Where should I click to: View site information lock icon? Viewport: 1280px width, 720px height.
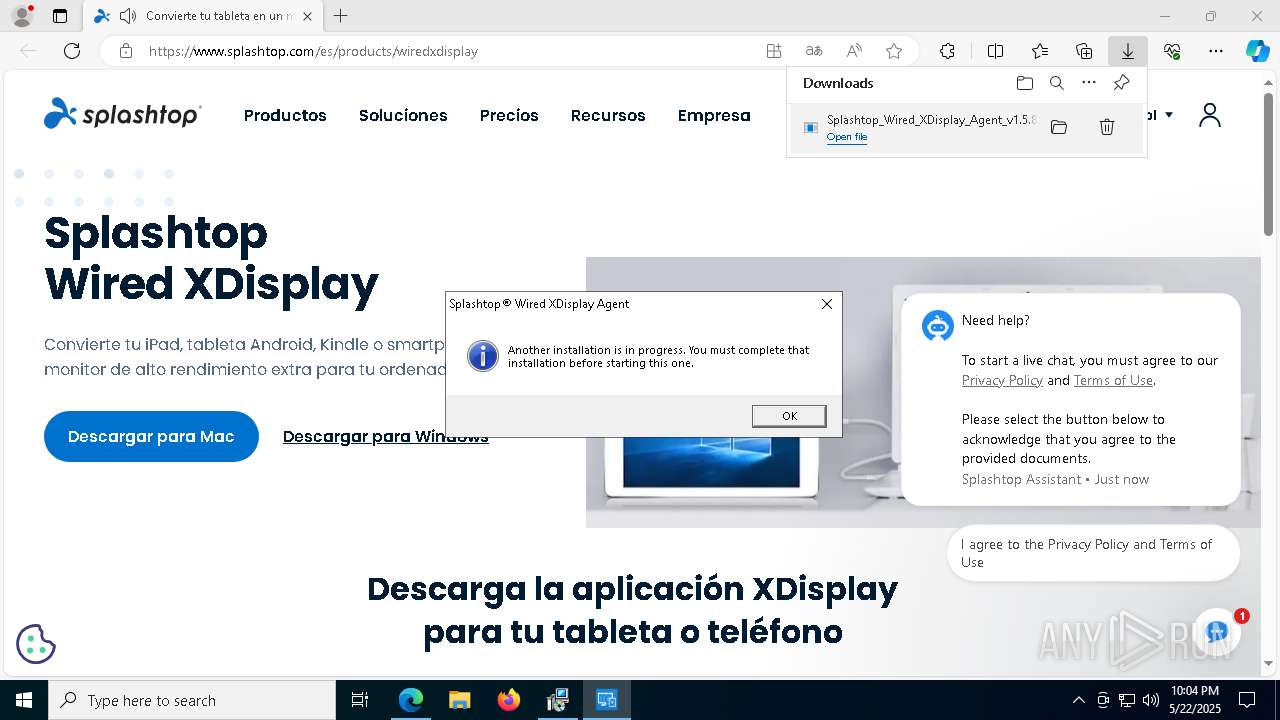(x=125, y=51)
